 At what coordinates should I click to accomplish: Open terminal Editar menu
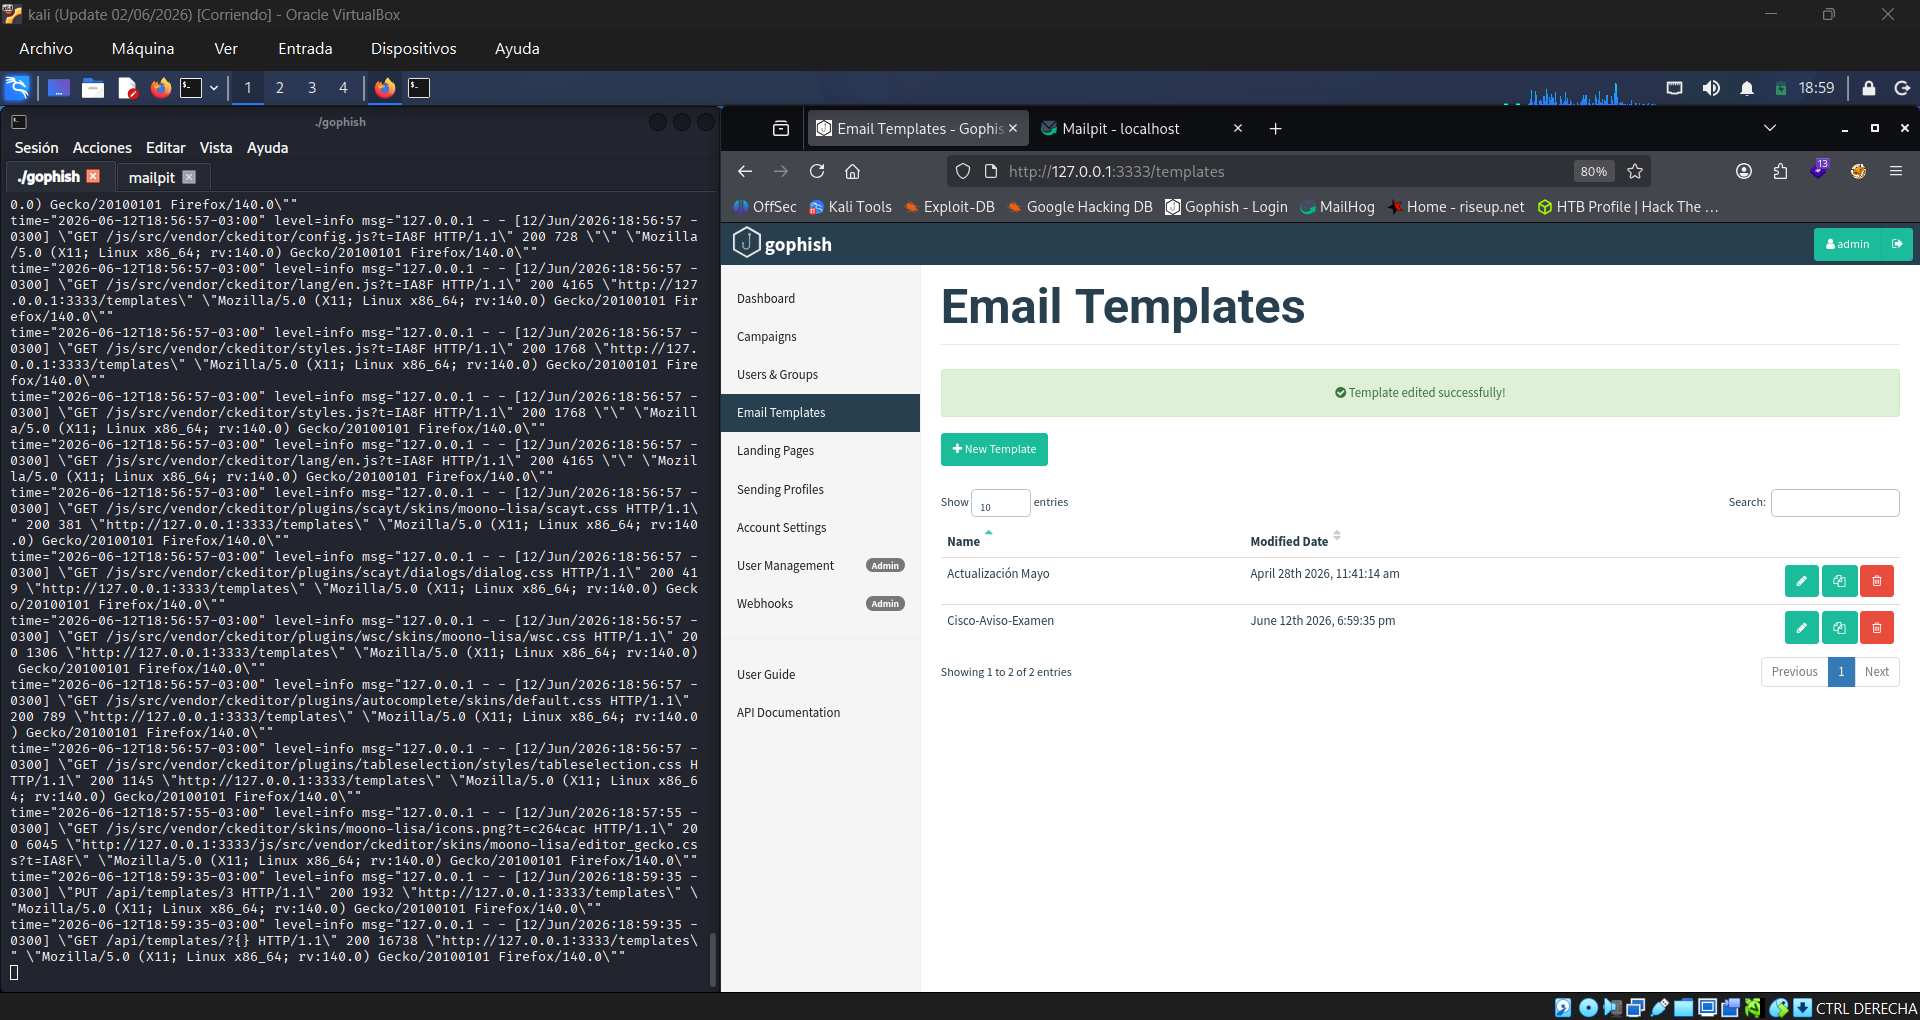point(166,148)
